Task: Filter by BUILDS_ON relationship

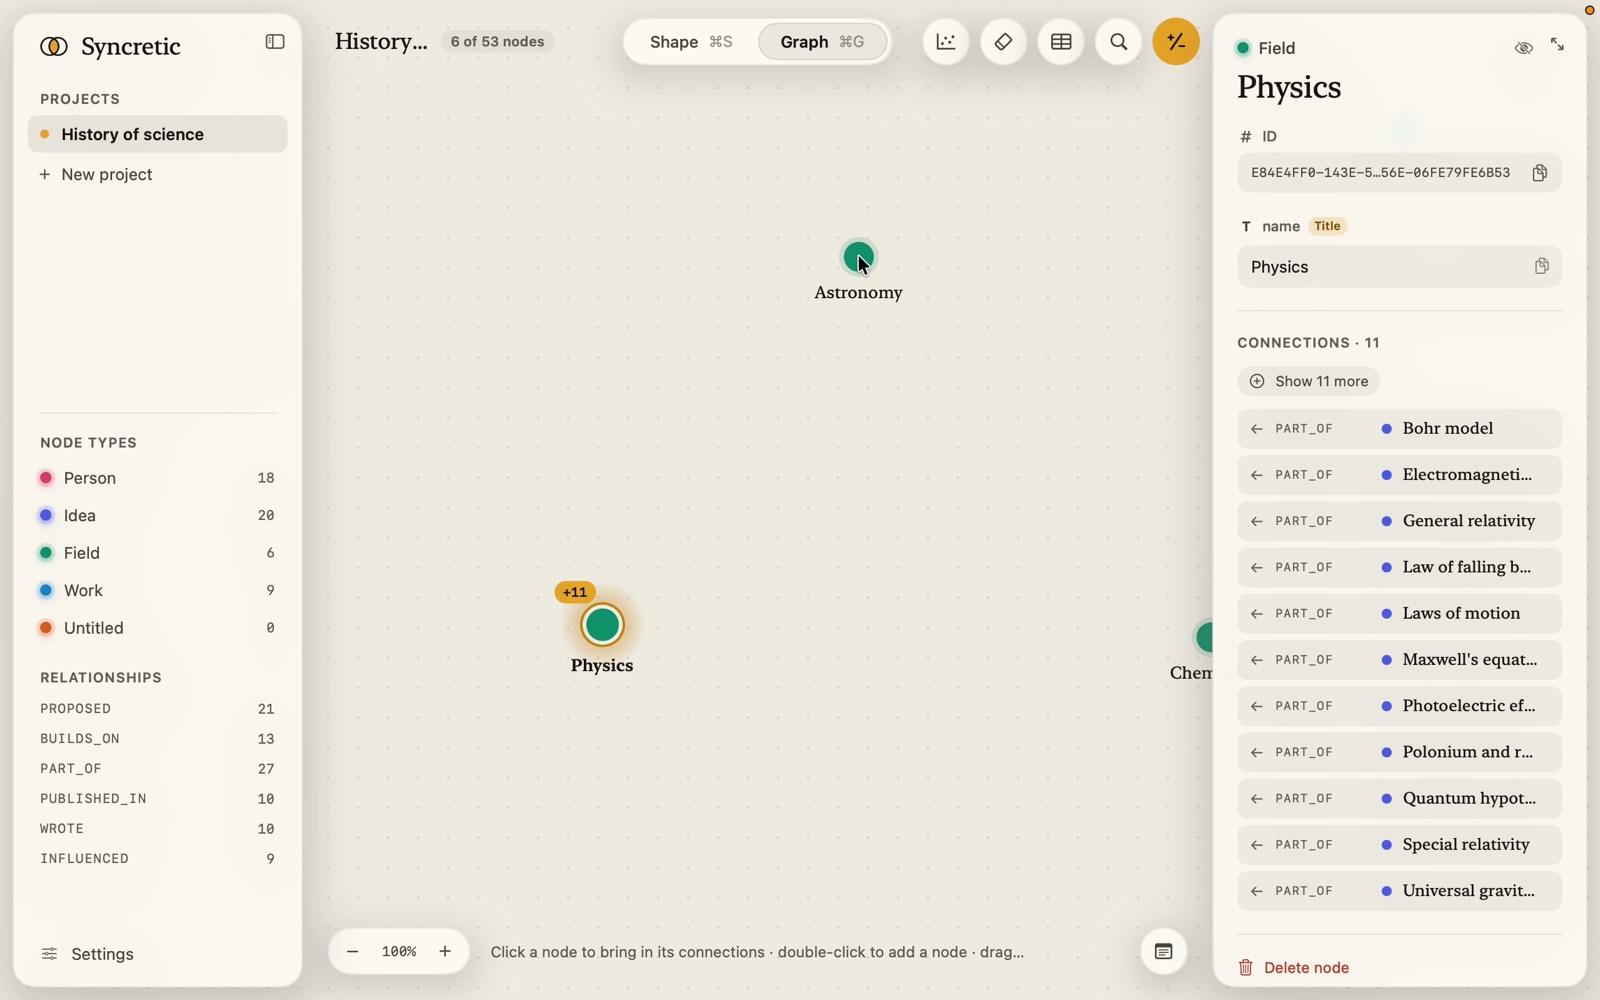Action: (x=157, y=739)
